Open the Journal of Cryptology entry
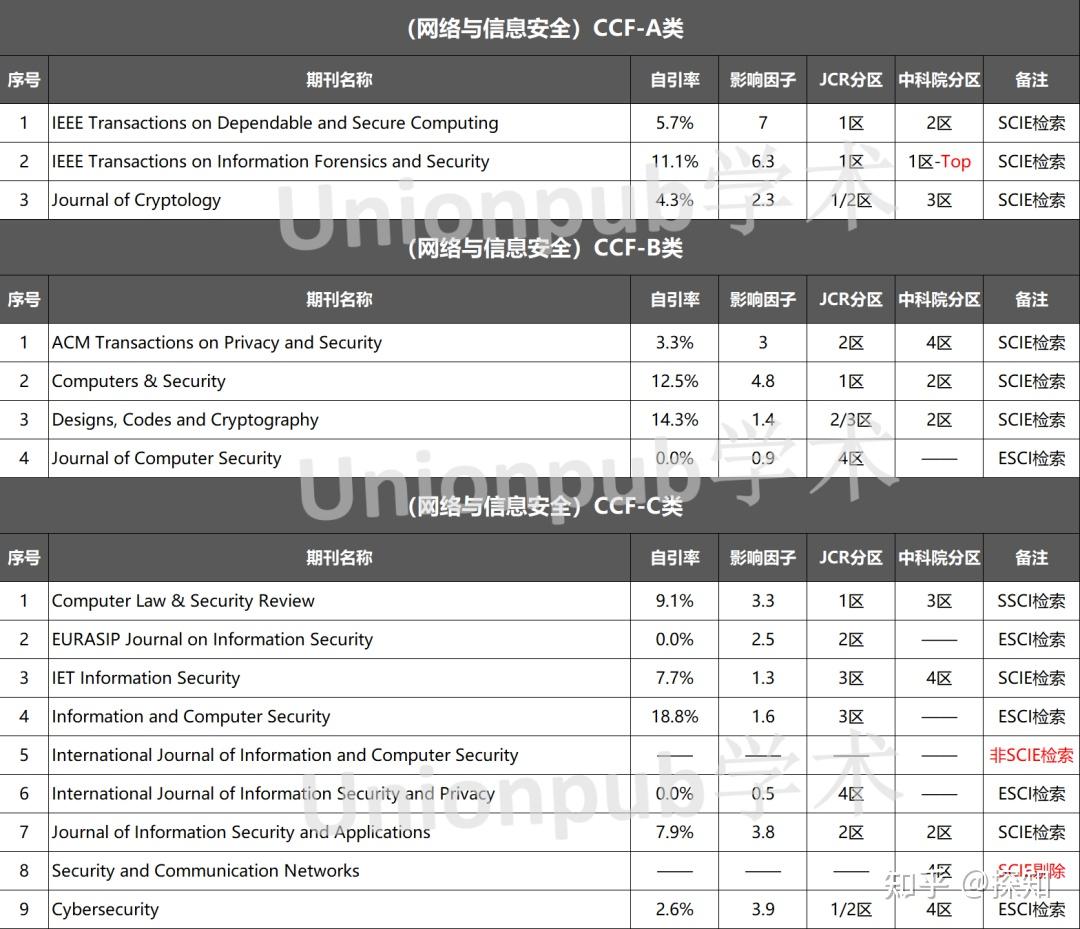This screenshot has height=929, width=1080. tap(137, 200)
